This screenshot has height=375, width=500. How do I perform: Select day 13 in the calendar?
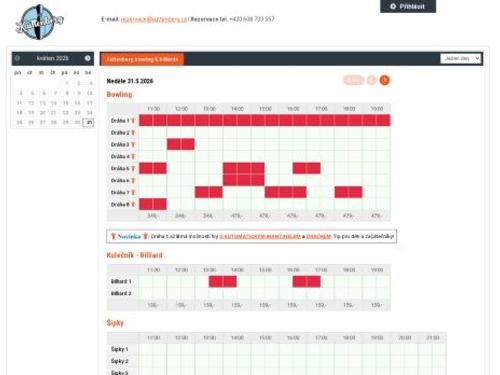tap(42, 103)
